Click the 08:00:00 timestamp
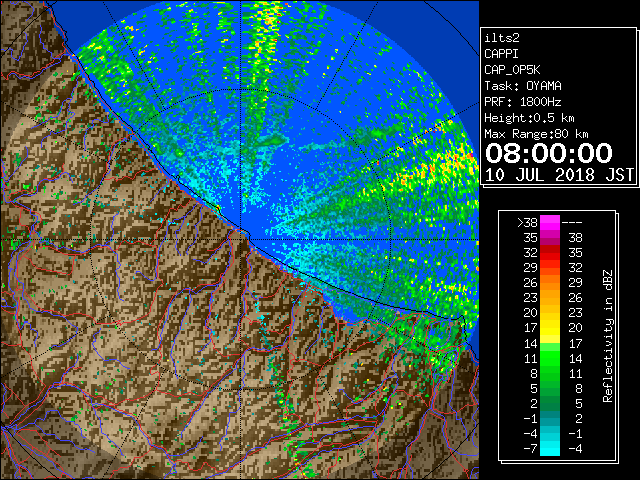 pyautogui.click(x=549, y=153)
